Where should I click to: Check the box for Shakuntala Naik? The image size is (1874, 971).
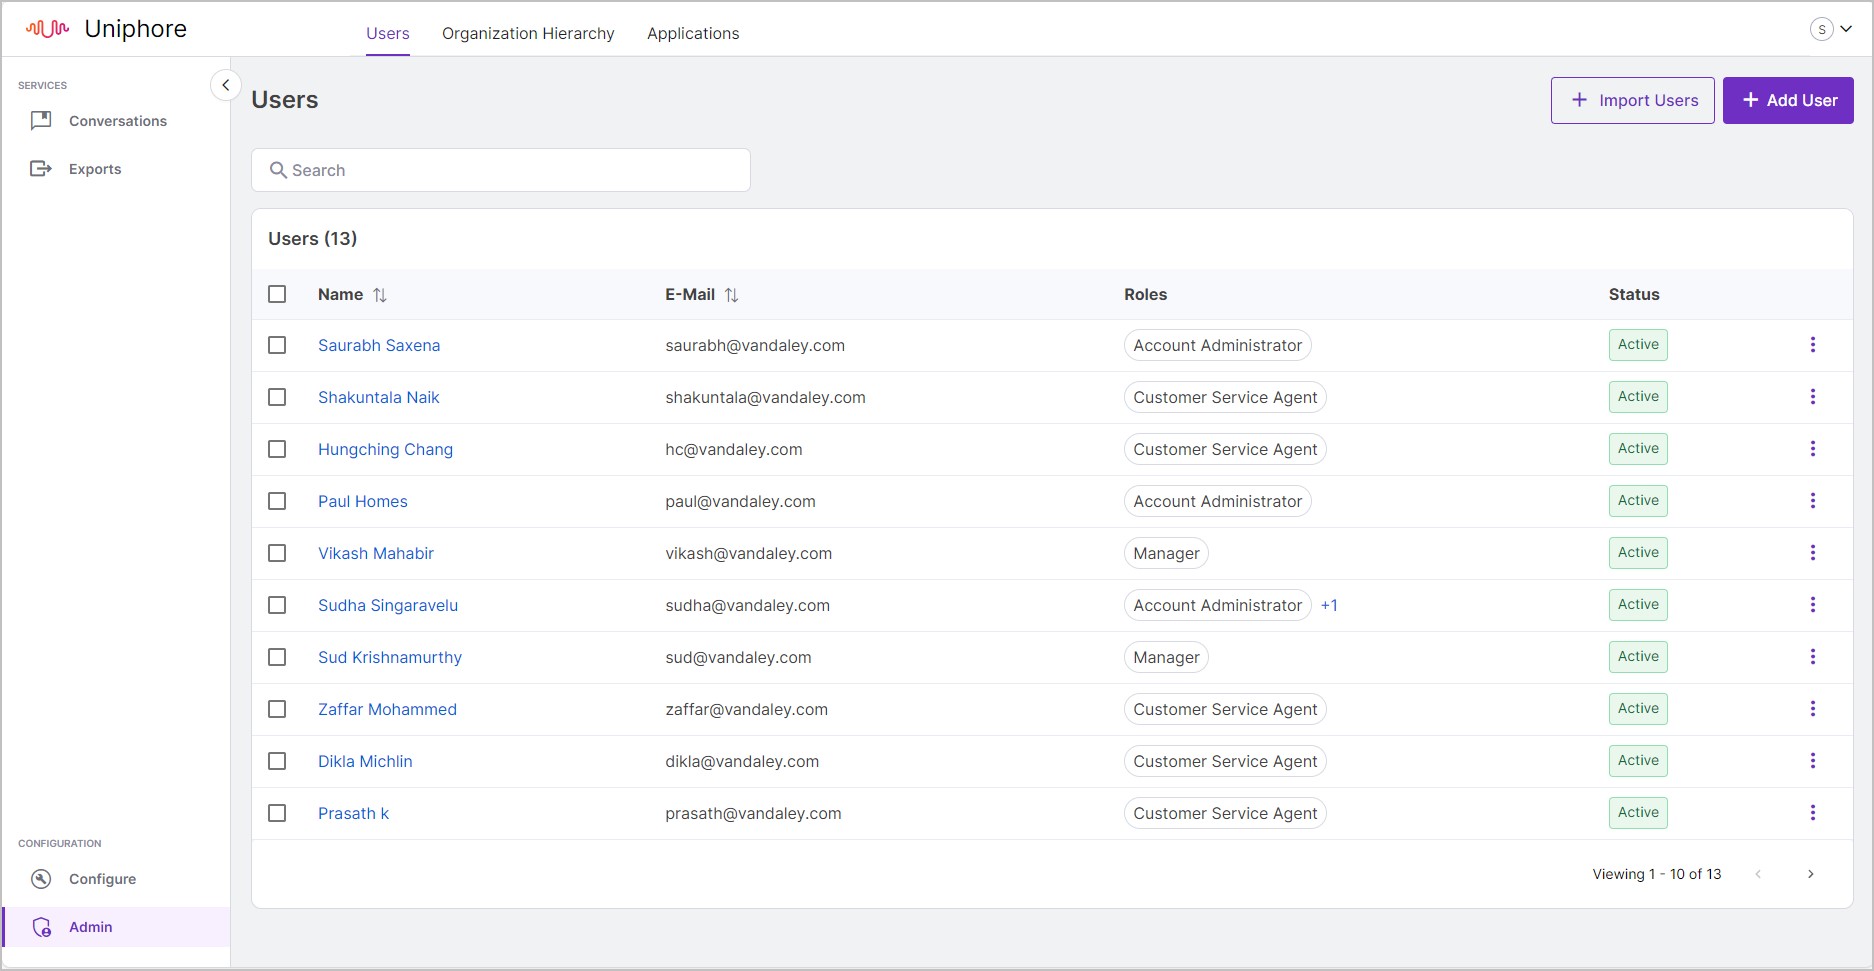277,397
